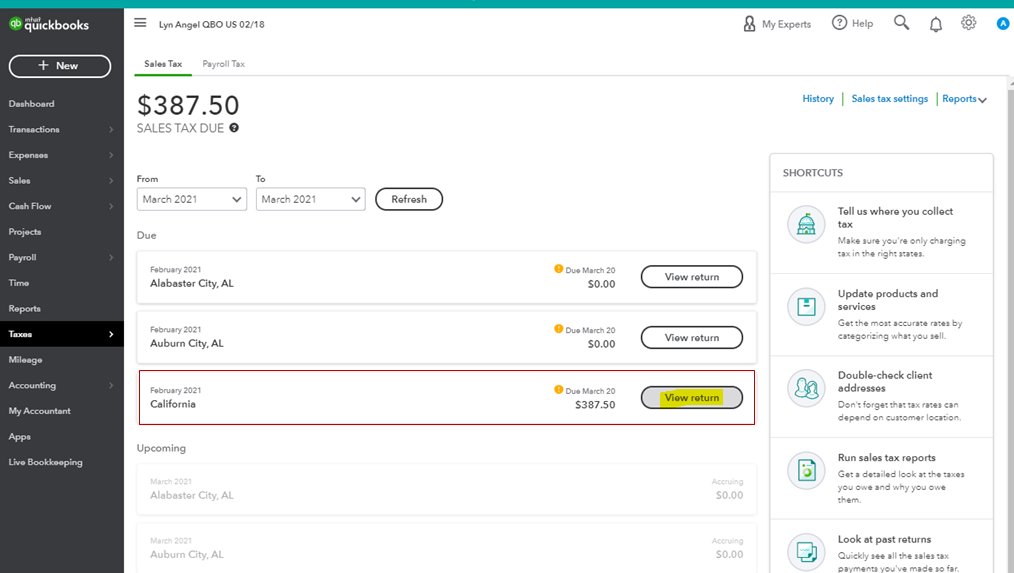The width and height of the screenshot is (1014, 573).
Task: Open the Help question mark icon
Action: tap(839, 23)
